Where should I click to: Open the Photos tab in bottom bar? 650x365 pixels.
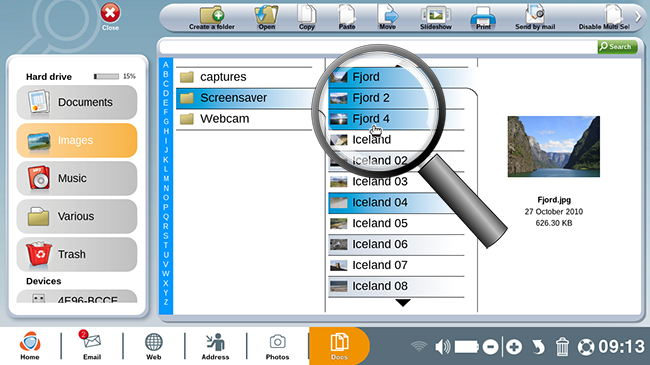pos(277,347)
